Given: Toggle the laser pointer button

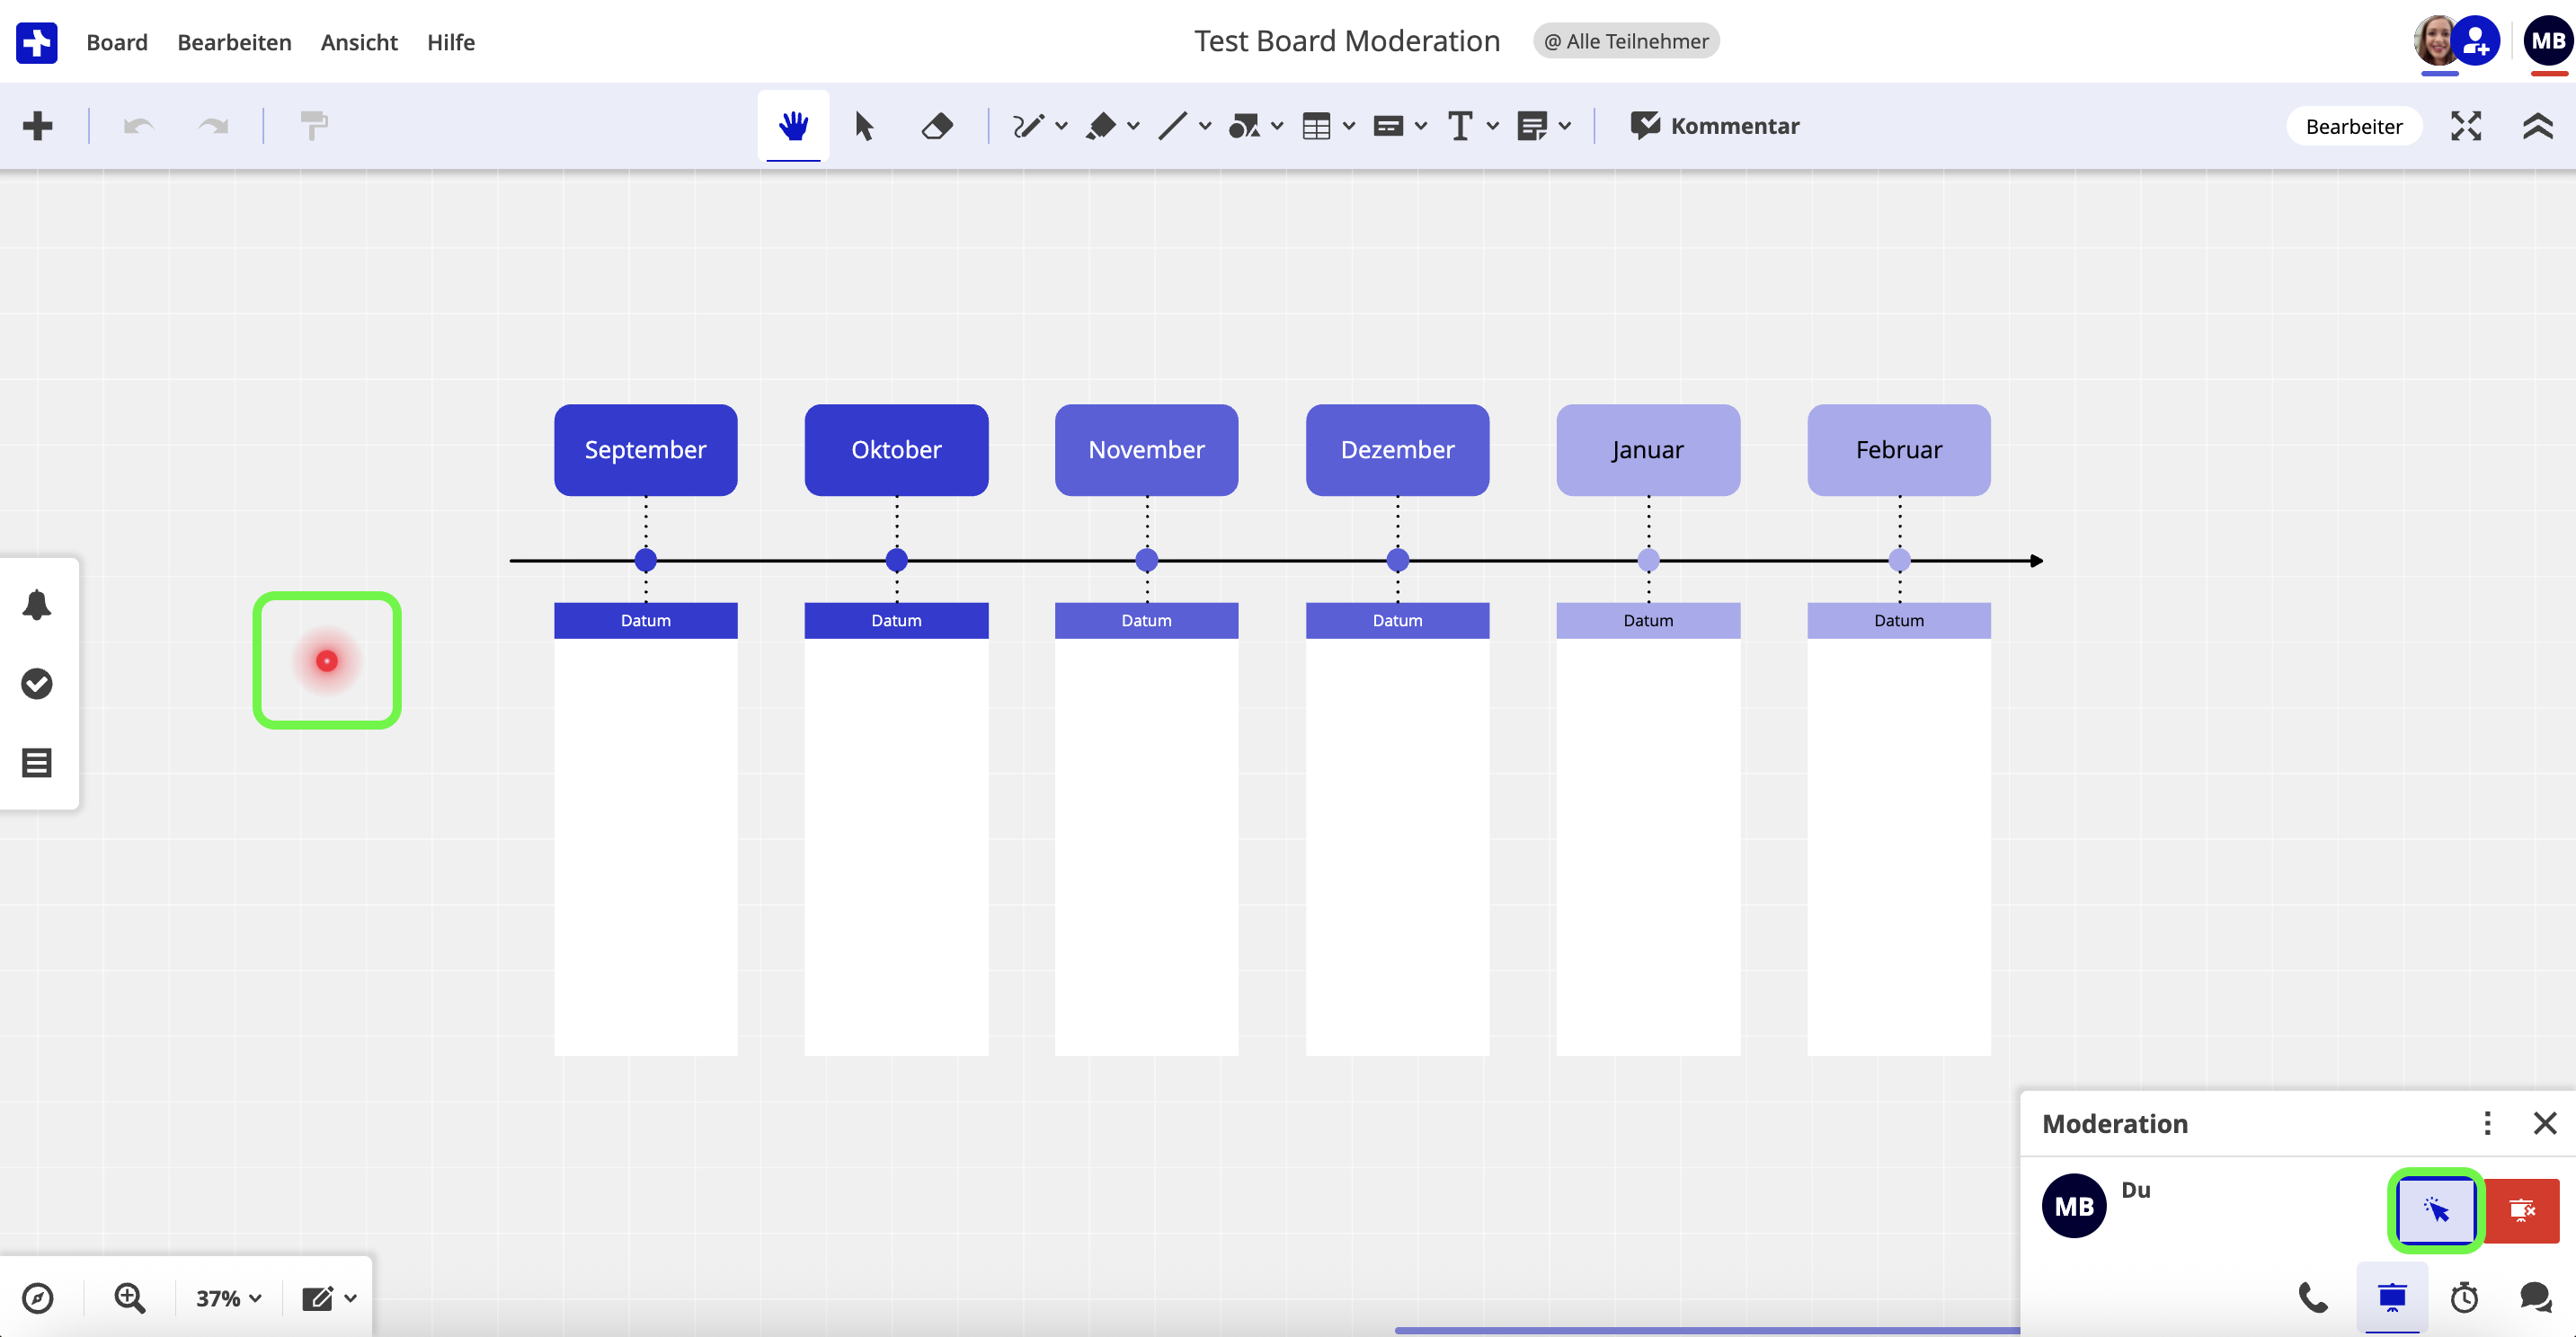Looking at the screenshot, I should (2436, 1210).
